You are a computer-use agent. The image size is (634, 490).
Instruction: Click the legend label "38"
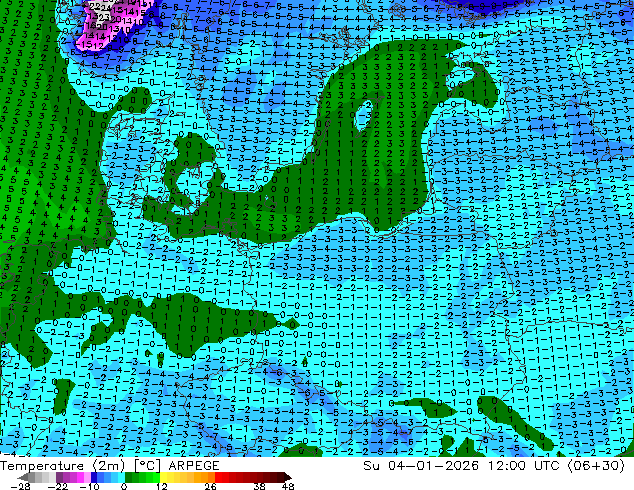[x=260, y=486]
